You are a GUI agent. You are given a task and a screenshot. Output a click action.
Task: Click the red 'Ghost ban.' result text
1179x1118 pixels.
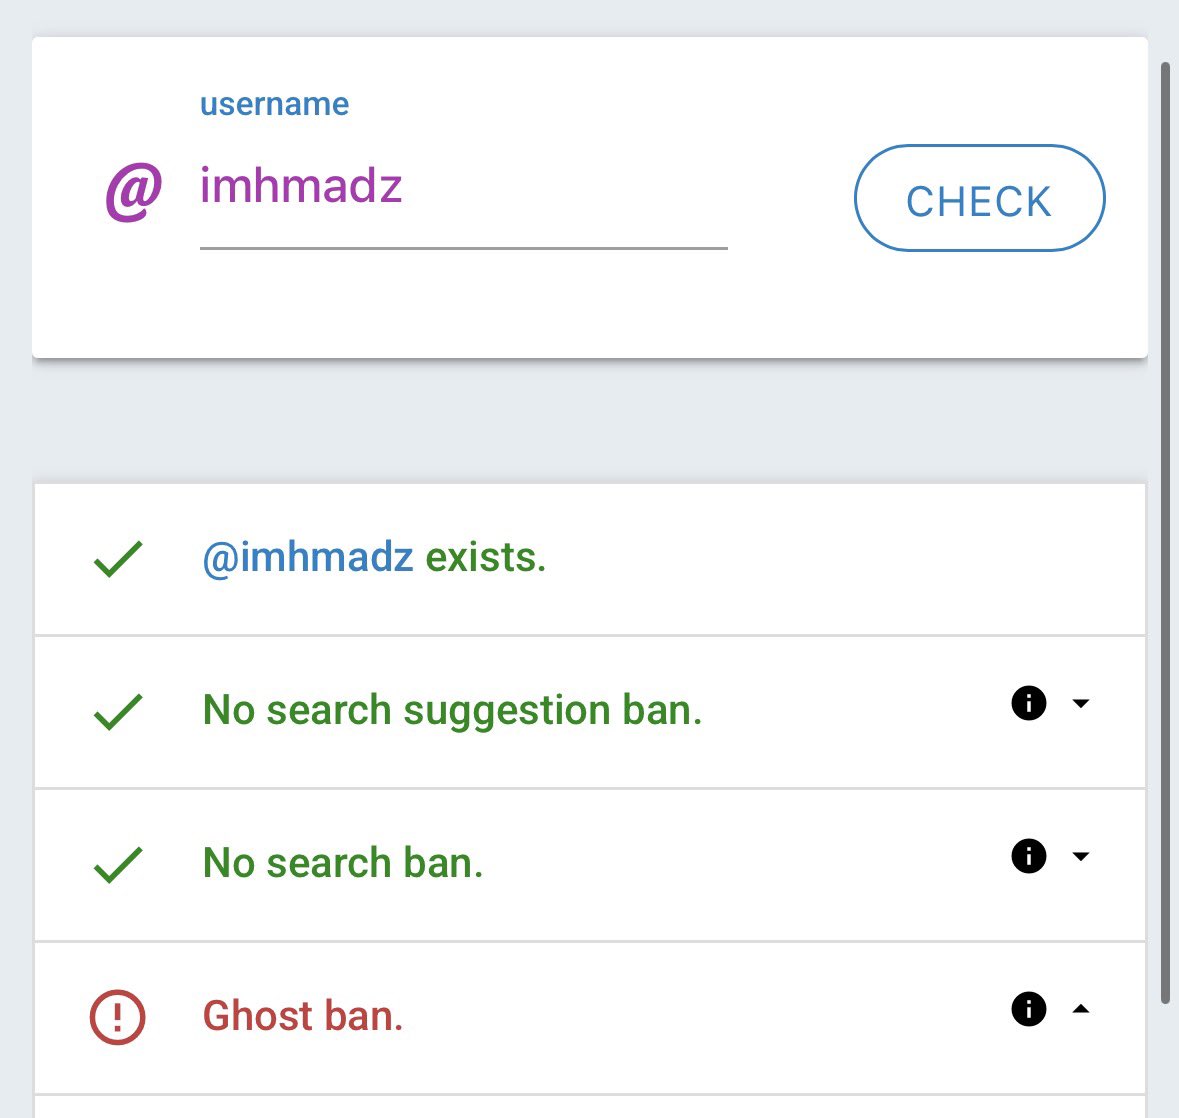point(303,1016)
